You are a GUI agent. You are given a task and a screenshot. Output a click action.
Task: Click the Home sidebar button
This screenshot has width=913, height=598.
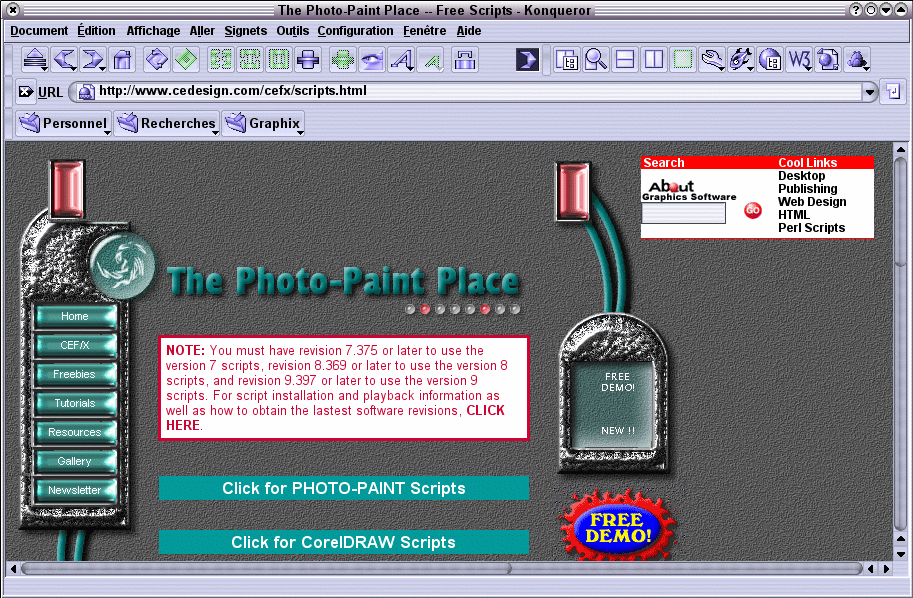coord(76,316)
